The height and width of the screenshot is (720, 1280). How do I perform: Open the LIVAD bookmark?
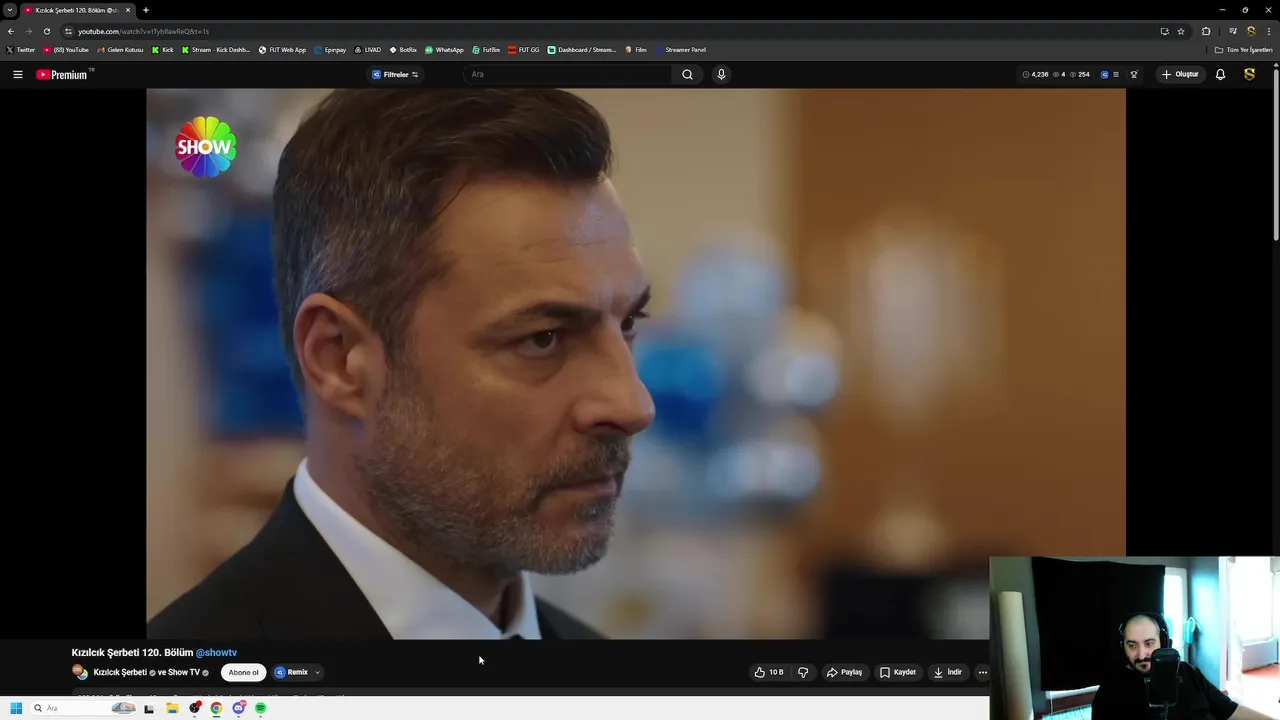coord(367,49)
